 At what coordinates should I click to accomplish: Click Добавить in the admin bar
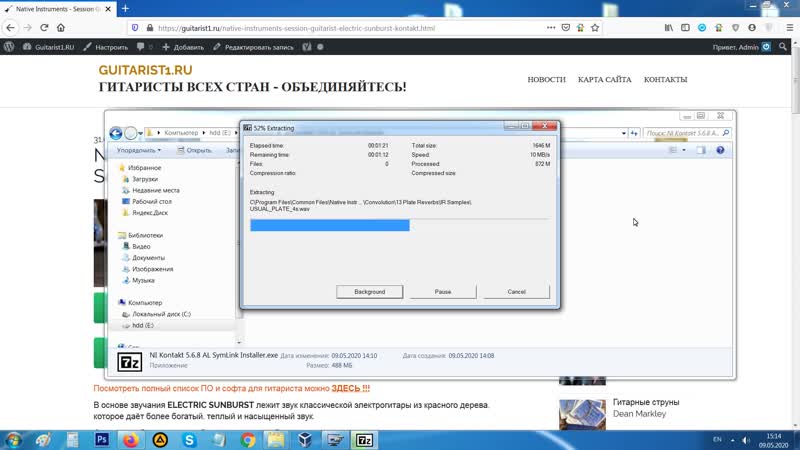[x=183, y=47]
